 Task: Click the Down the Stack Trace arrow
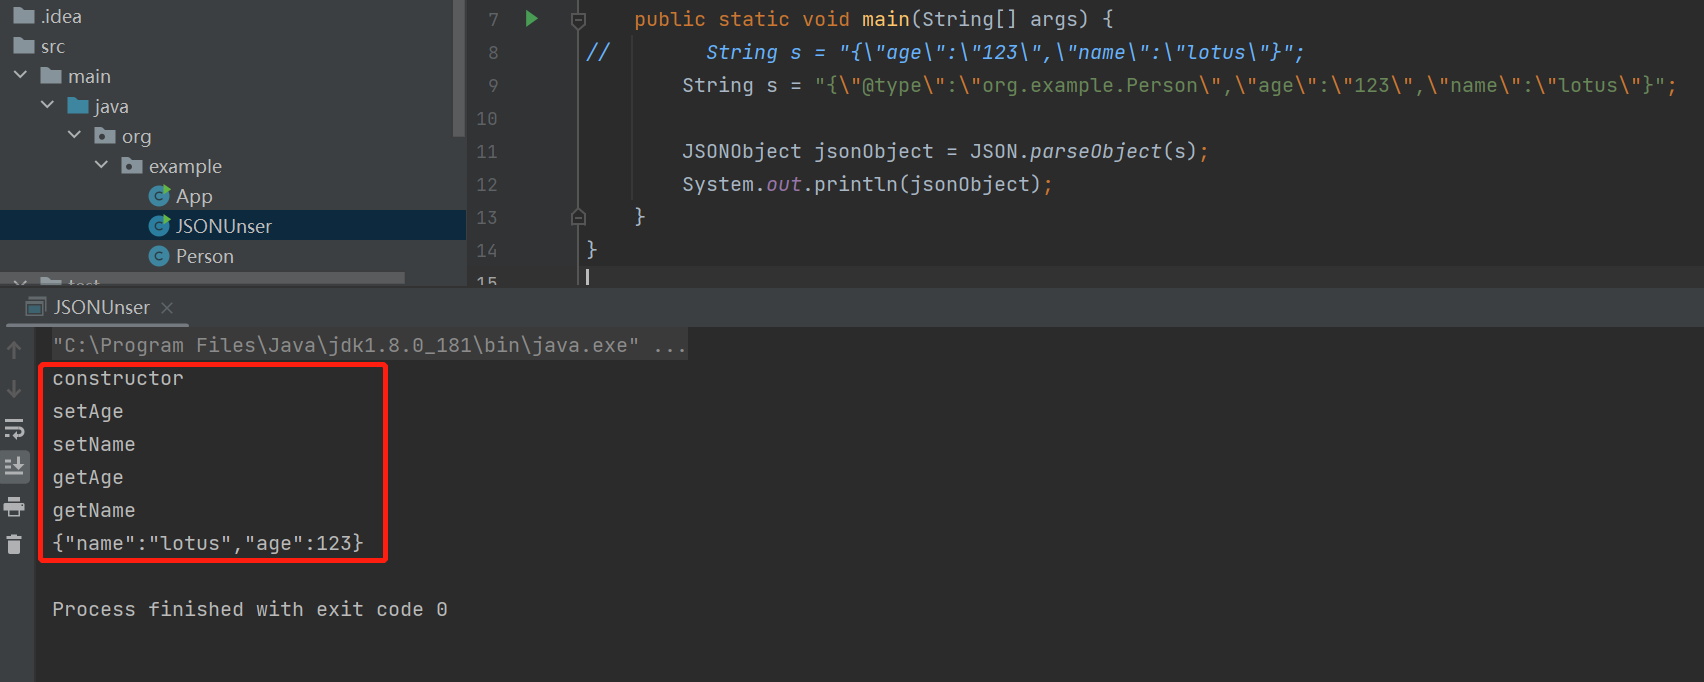click(x=14, y=389)
